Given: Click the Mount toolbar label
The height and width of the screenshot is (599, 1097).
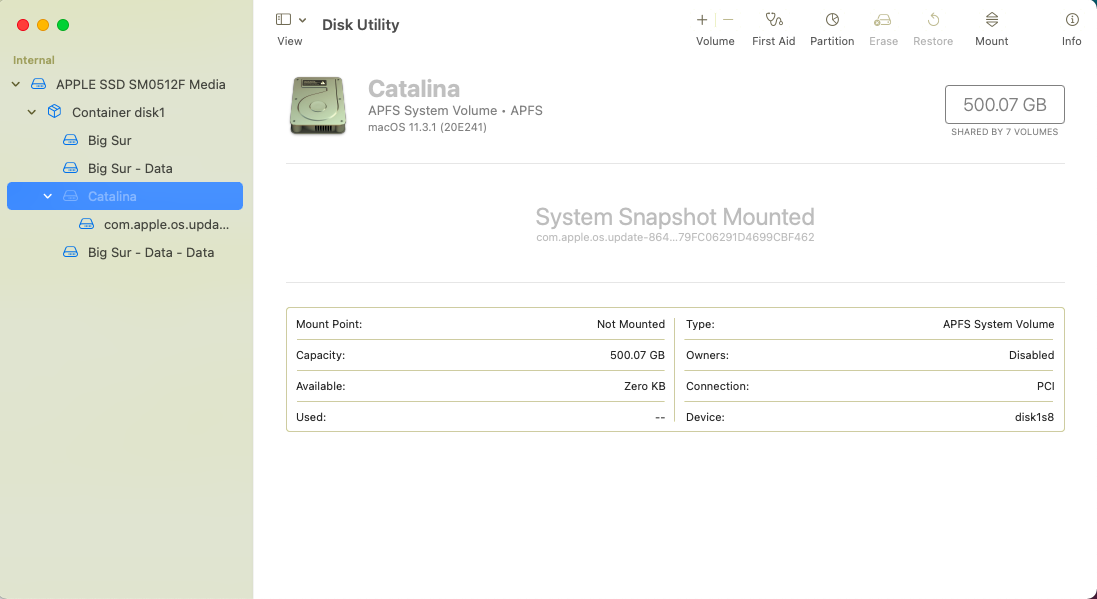Looking at the screenshot, I should point(992,41).
